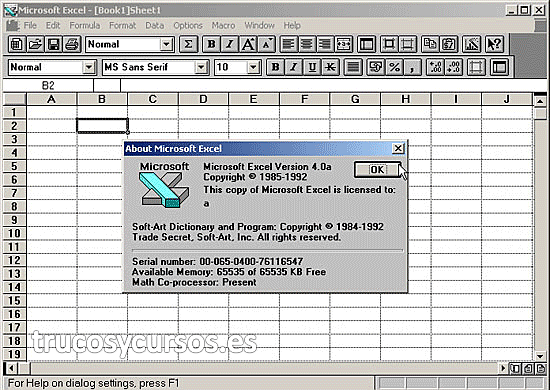Select column A header
Image resolution: width=551 pixels, height=390 pixels.
(x=51, y=99)
